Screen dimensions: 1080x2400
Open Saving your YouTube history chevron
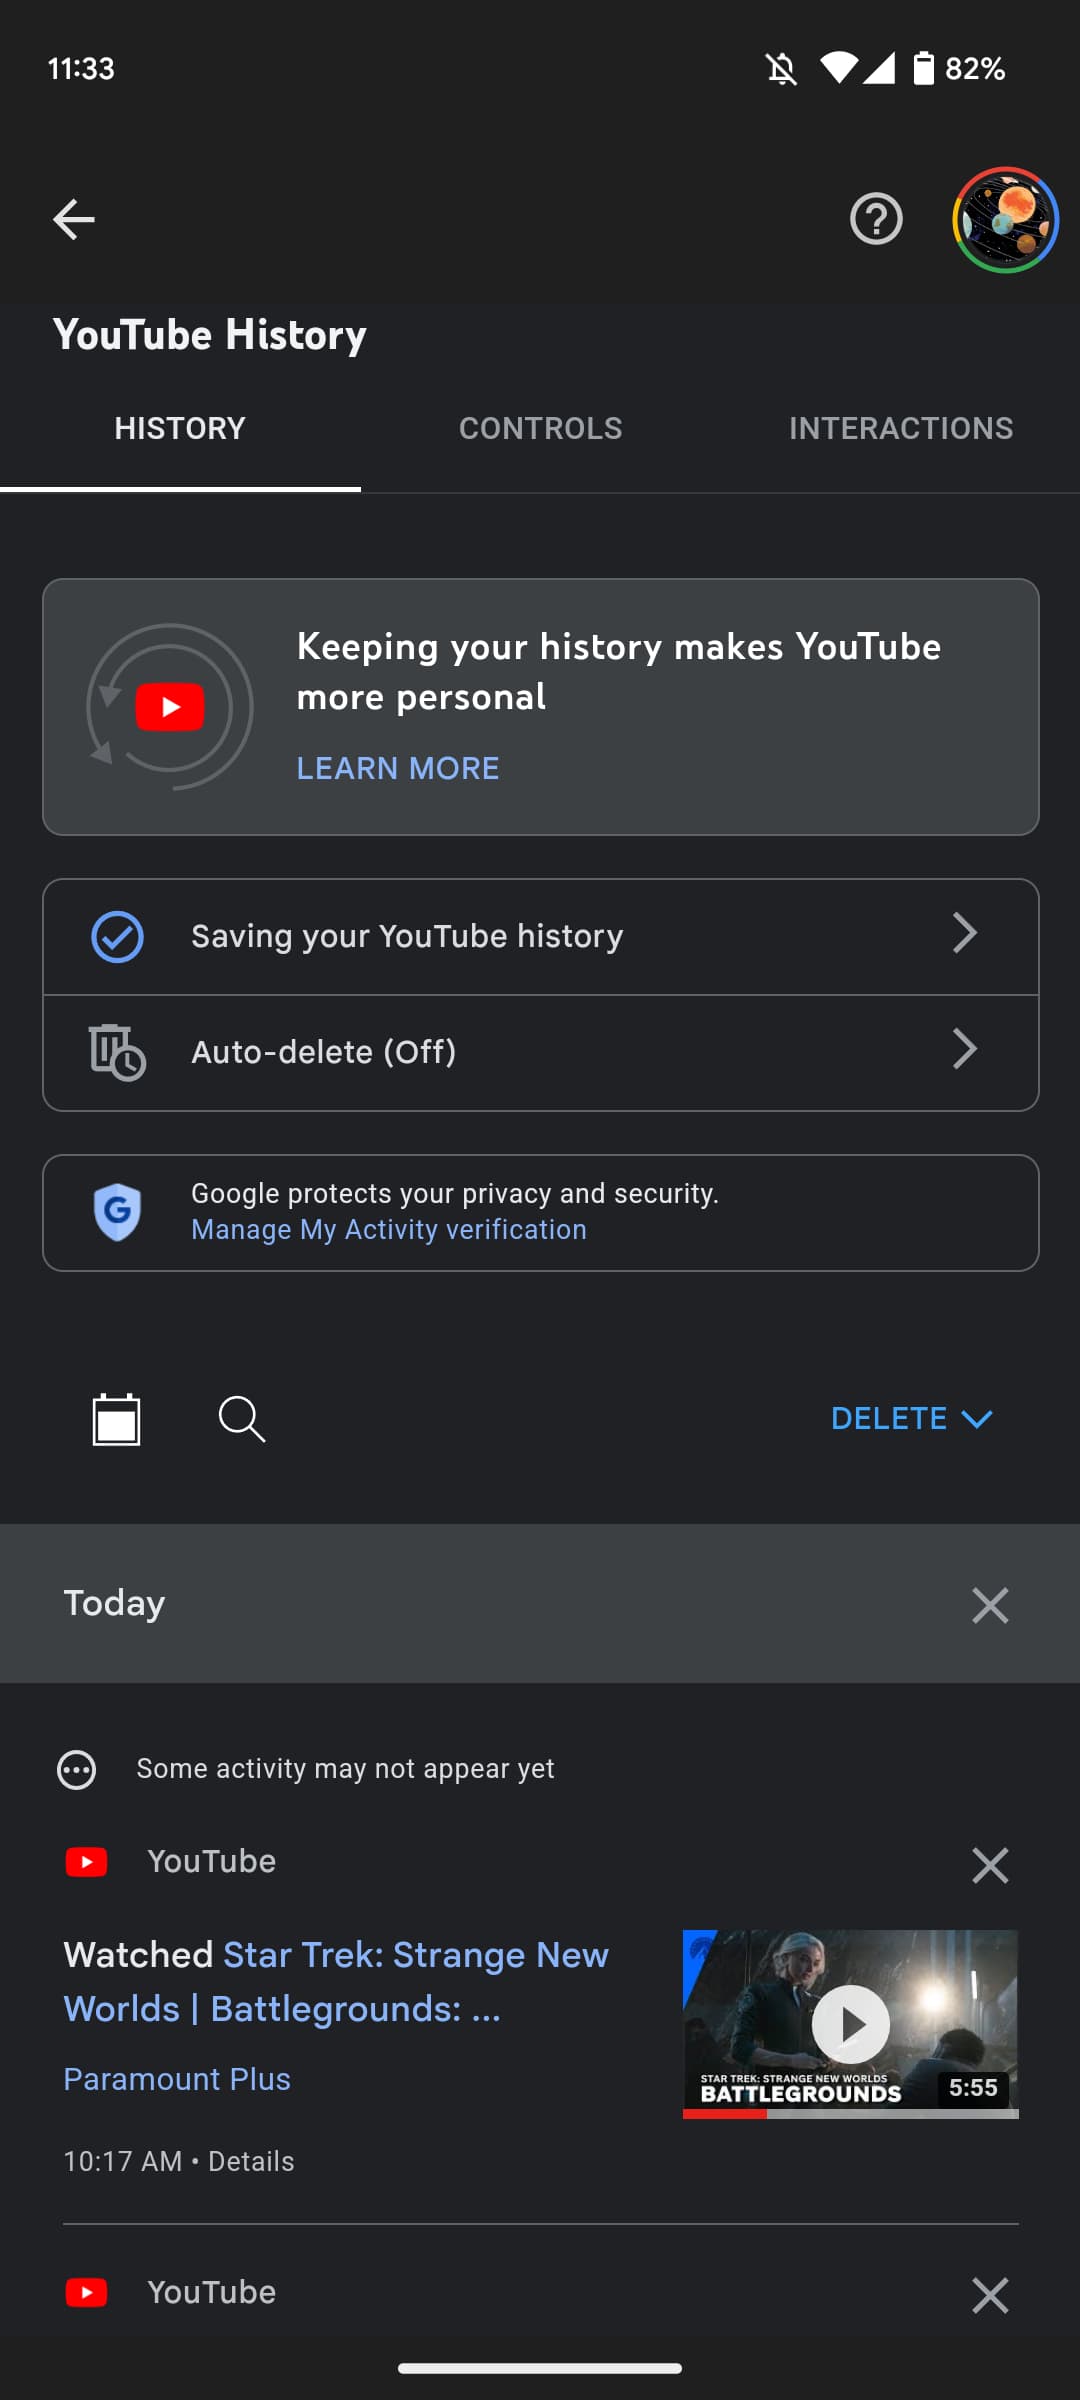(964, 934)
